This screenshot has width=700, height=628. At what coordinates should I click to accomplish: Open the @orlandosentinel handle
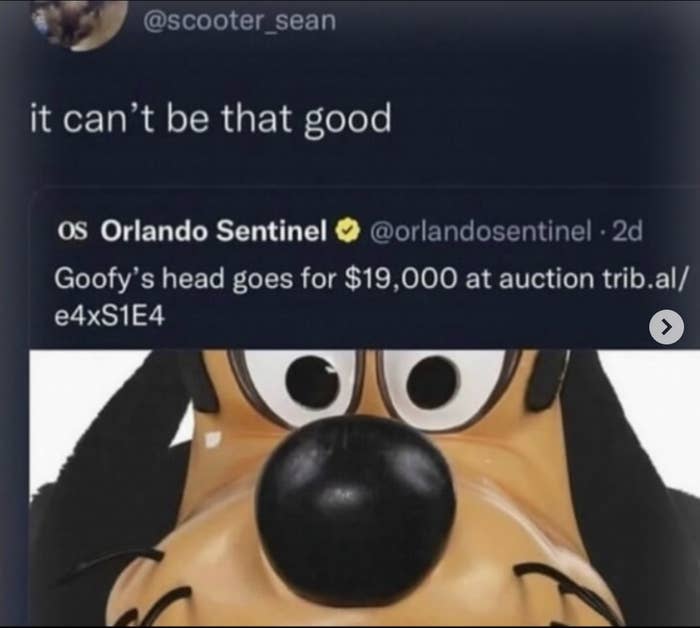[479, 231]
